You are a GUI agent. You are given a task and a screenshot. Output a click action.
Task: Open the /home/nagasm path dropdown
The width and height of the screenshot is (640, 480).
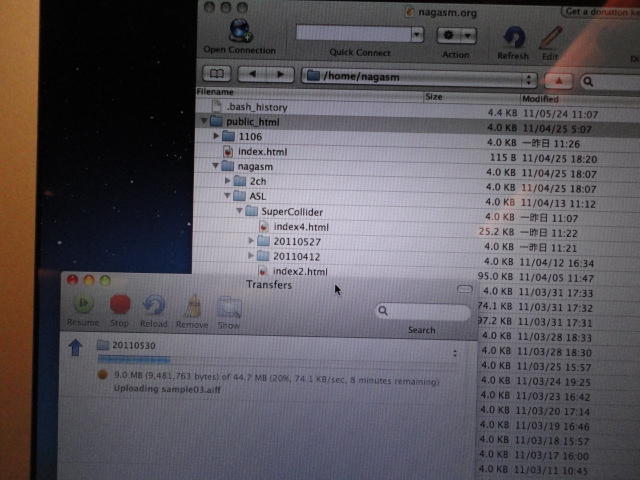pyautogui.click(x=419, y=77)
